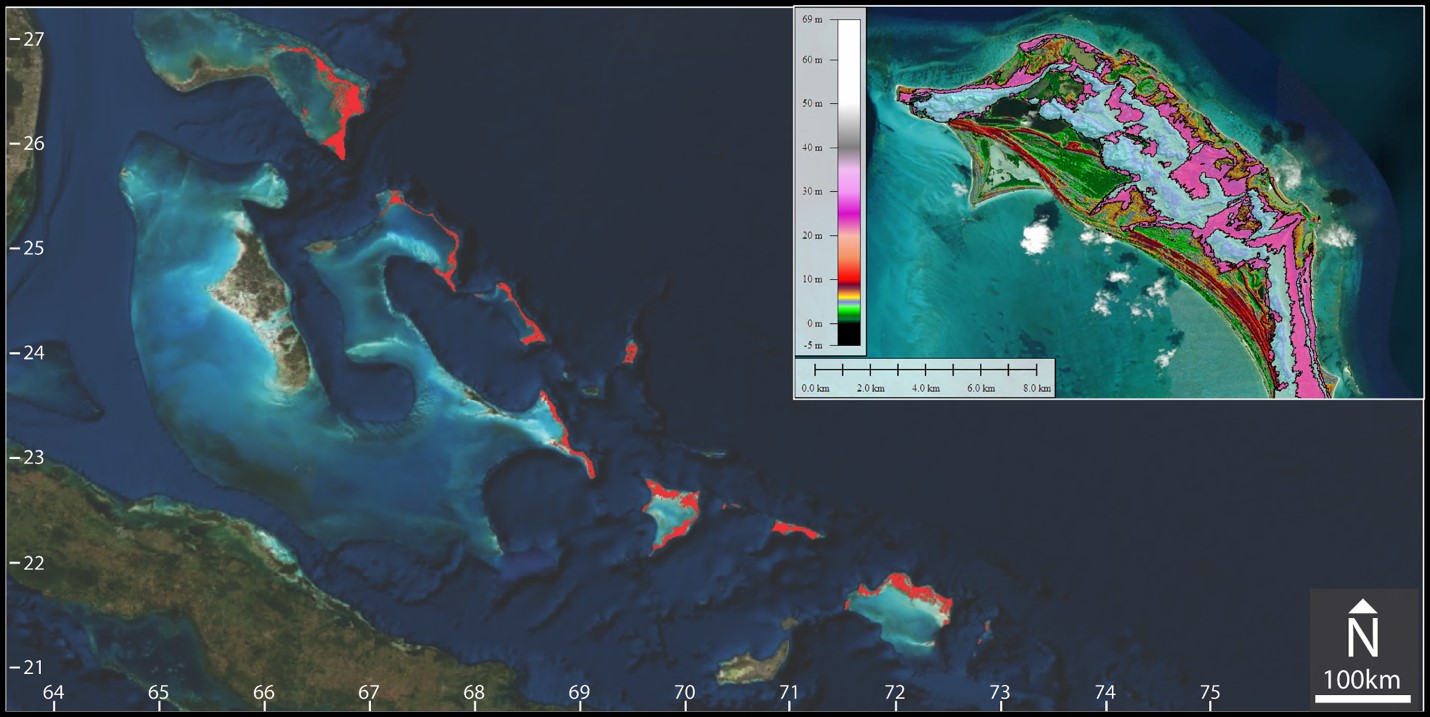Screen dimensions: 1430x717
Task: Select the 40 m legend label
Action: [812, 147]
